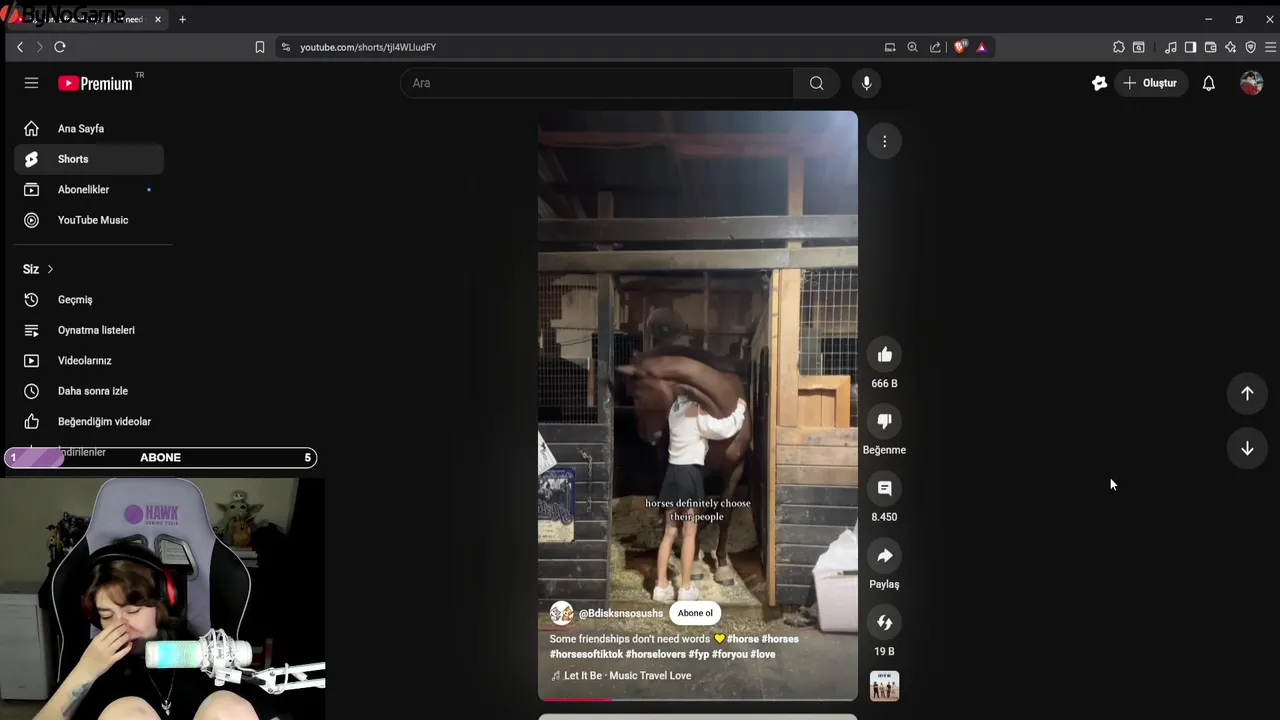Click the sound thumbnail below remix
This screenshot has height=720, width=1280.
[884, 686]
